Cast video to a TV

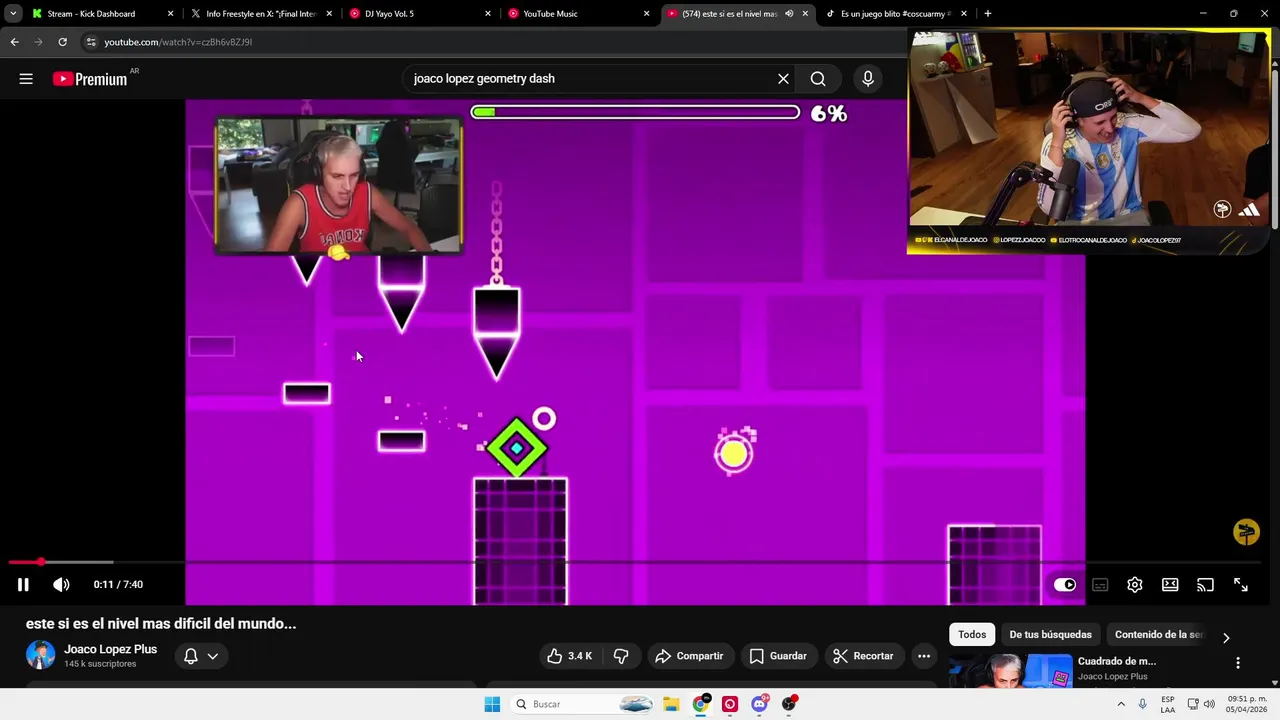pyautogui.click(x=1205, y=585)
